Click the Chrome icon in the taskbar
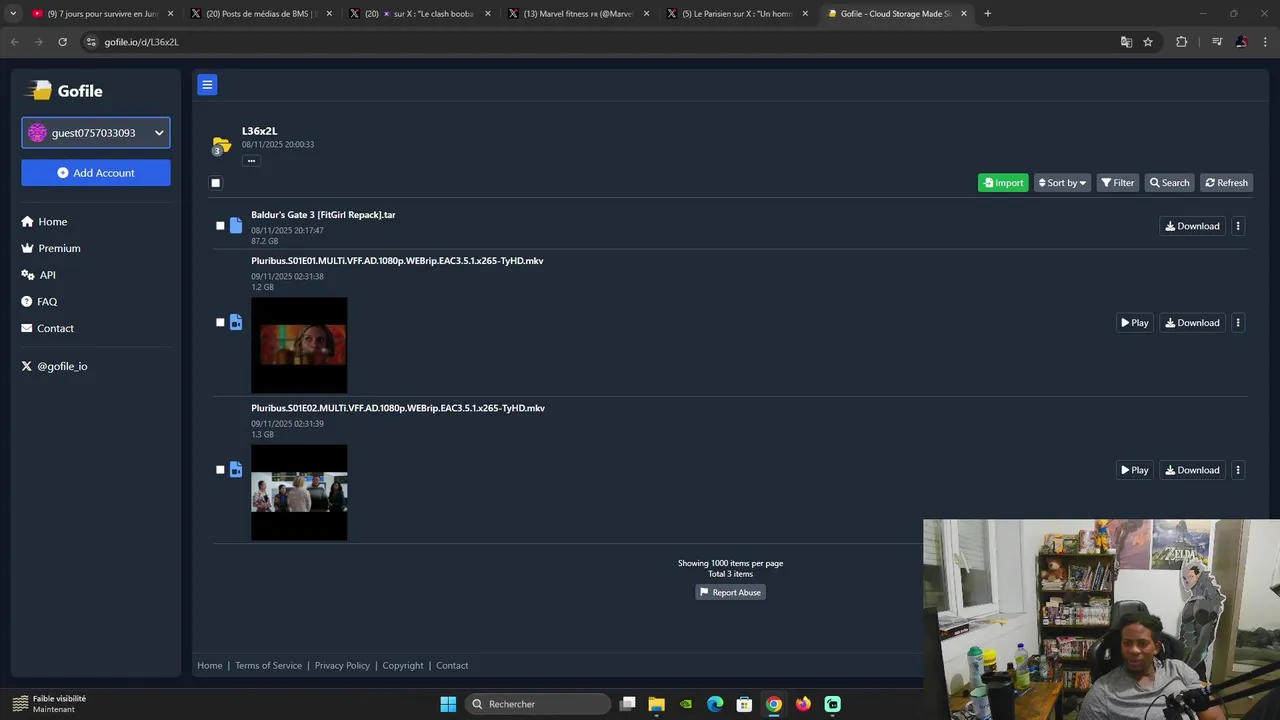Image resolution: width=1280 pixels, height=720 pixels. [x=774, y=704]
